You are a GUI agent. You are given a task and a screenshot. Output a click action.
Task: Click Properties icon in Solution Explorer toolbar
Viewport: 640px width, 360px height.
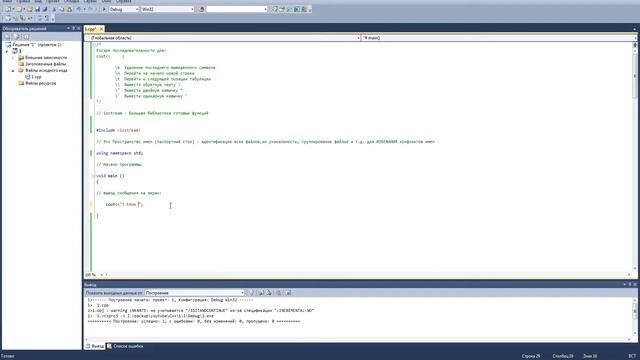[7, 36]
